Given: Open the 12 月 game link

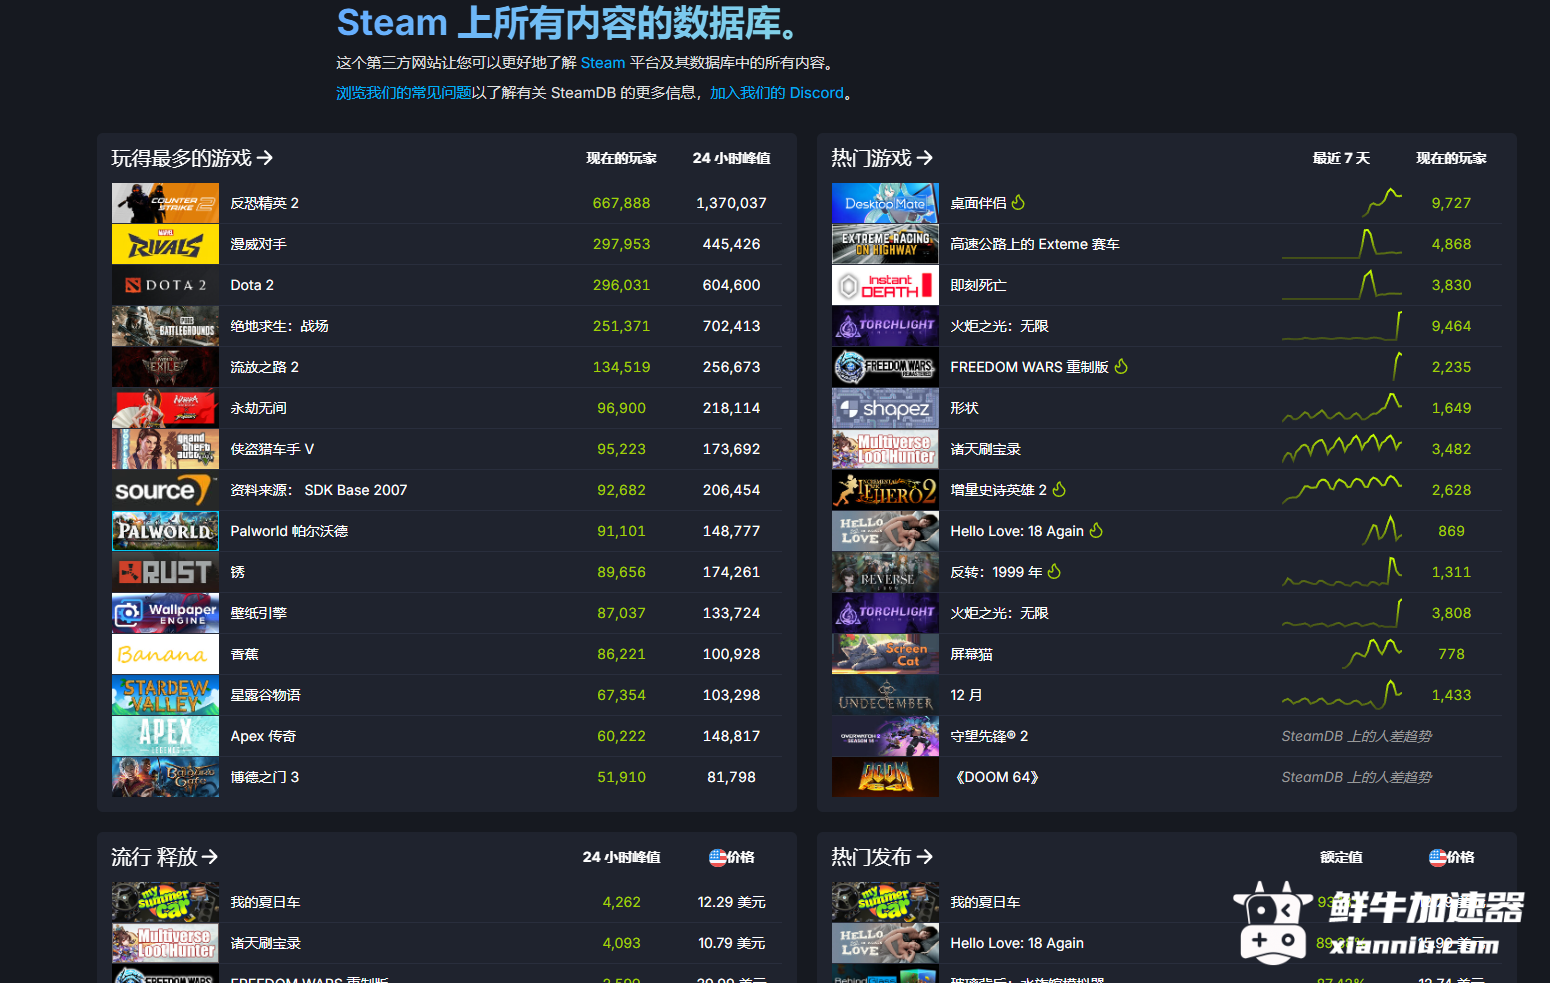Looking at the screenshot, I should point(966,695).
